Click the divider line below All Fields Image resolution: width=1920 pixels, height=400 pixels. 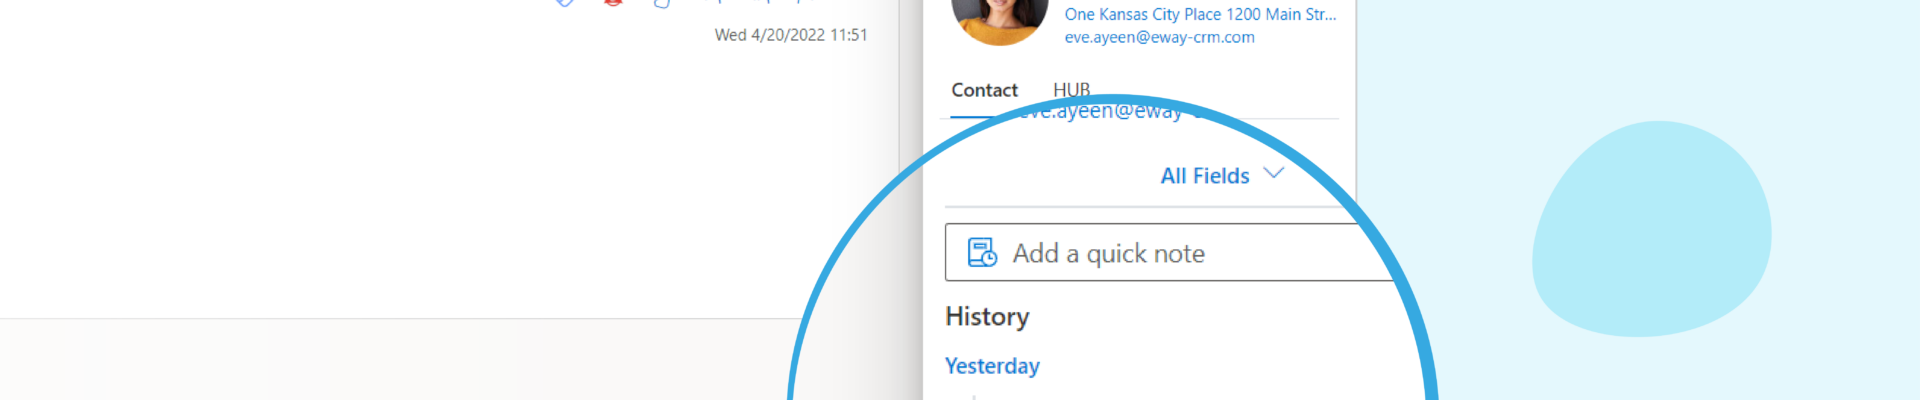pyautogui.click(x=1150, y=207)
